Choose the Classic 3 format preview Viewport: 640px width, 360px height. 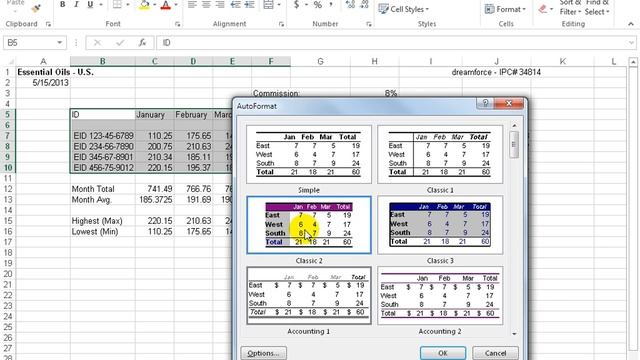[440, 225]
